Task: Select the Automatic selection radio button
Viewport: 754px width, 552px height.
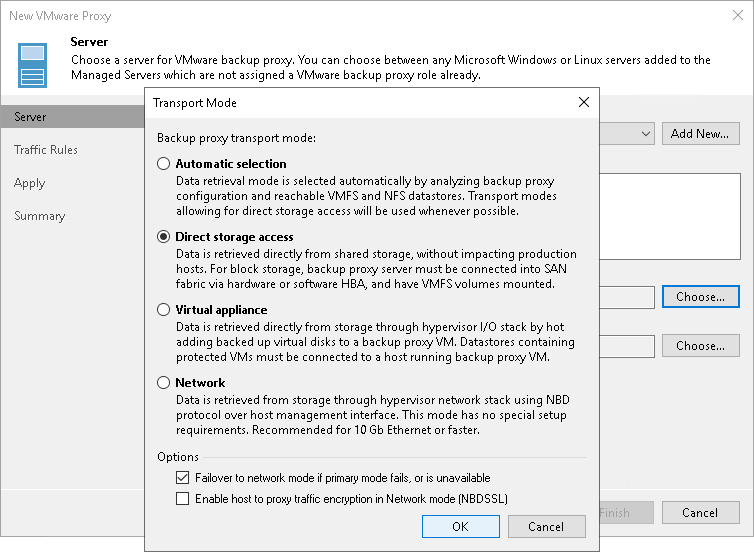Action: (x=163, y=163)
